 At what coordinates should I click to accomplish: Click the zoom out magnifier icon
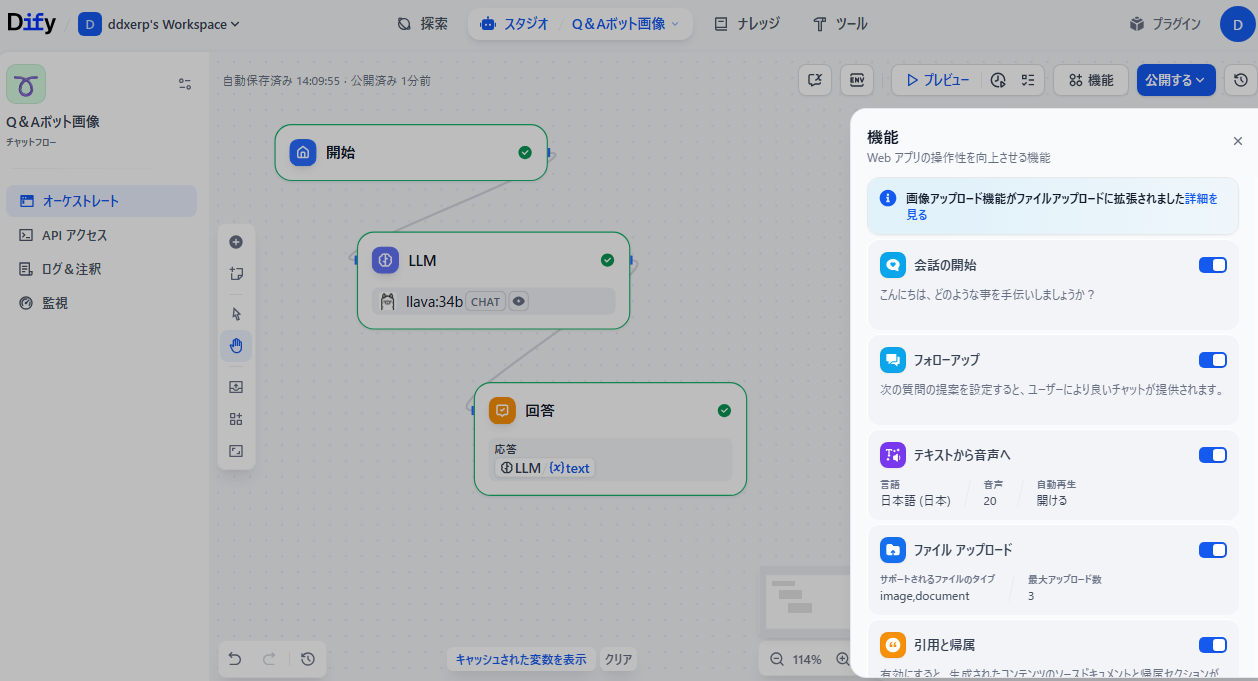coord(777,659)
